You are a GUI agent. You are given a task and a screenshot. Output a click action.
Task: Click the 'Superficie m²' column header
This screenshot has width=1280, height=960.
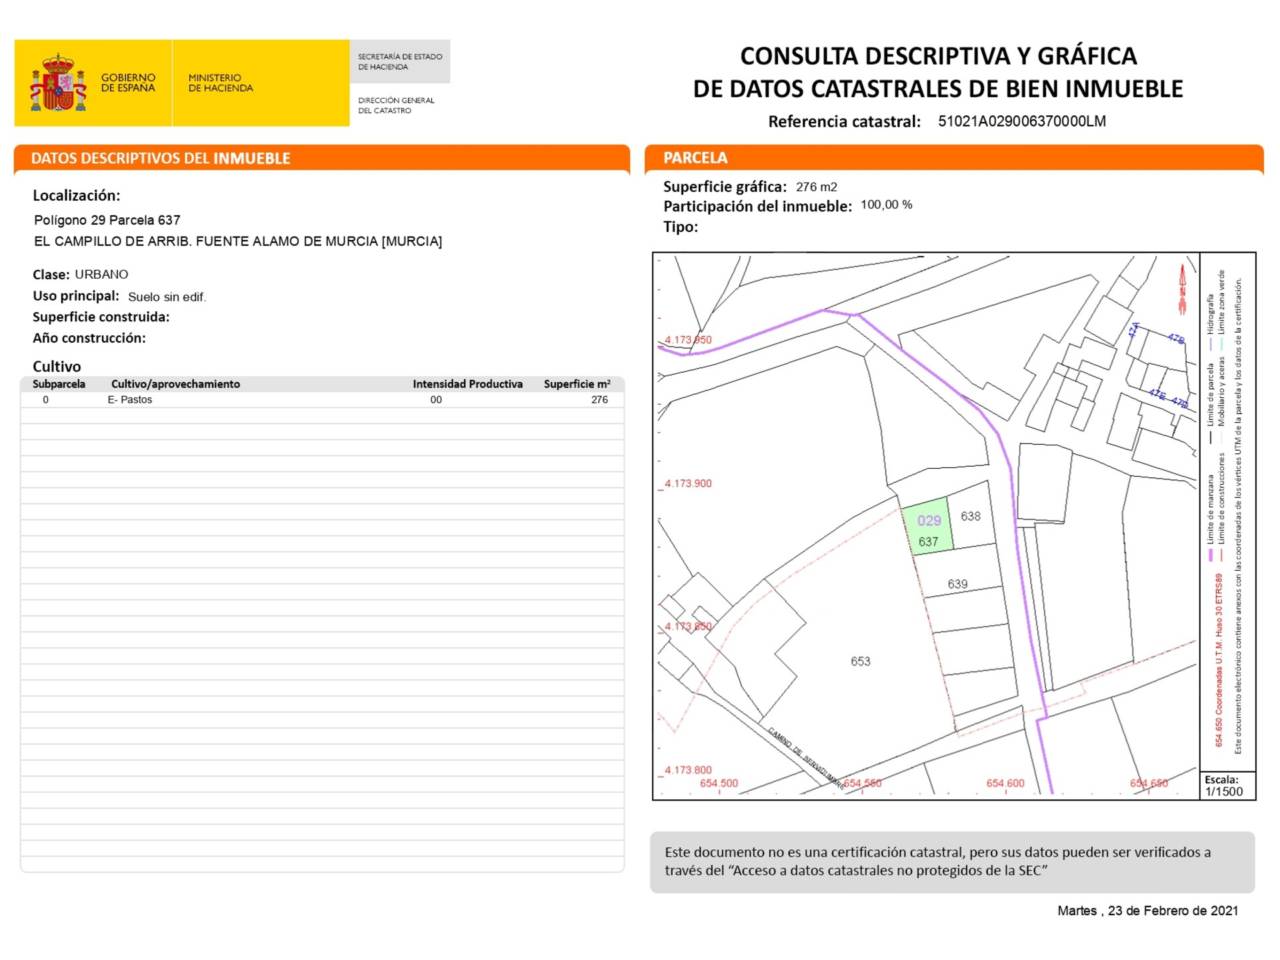click(x=577, y=384)
